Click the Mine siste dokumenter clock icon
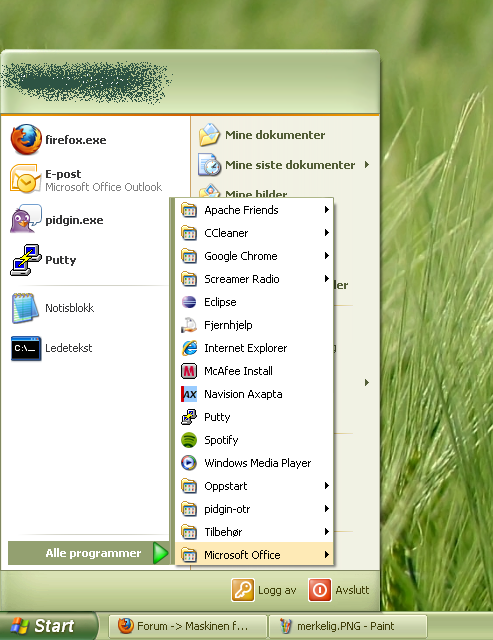 click(209, 164)
